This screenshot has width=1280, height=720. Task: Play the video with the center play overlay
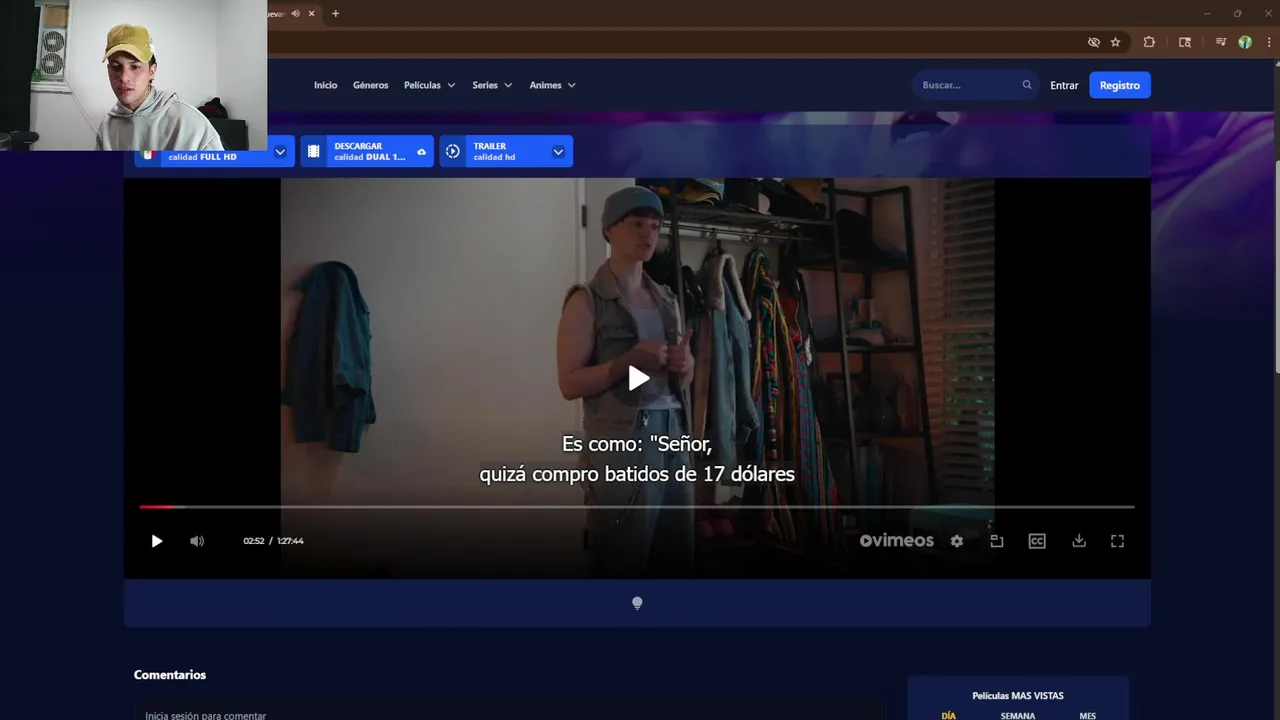tap(639, 378)
